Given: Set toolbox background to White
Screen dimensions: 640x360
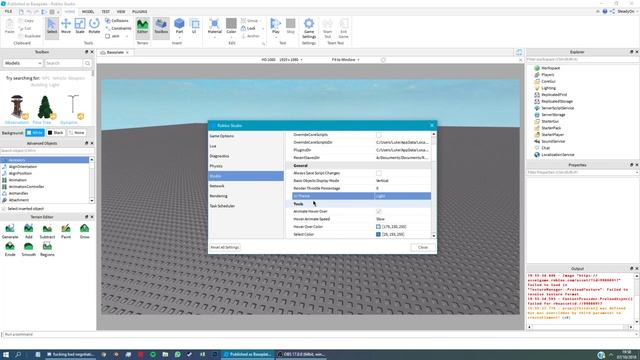Looking at the screenshot, I should 35,133.
